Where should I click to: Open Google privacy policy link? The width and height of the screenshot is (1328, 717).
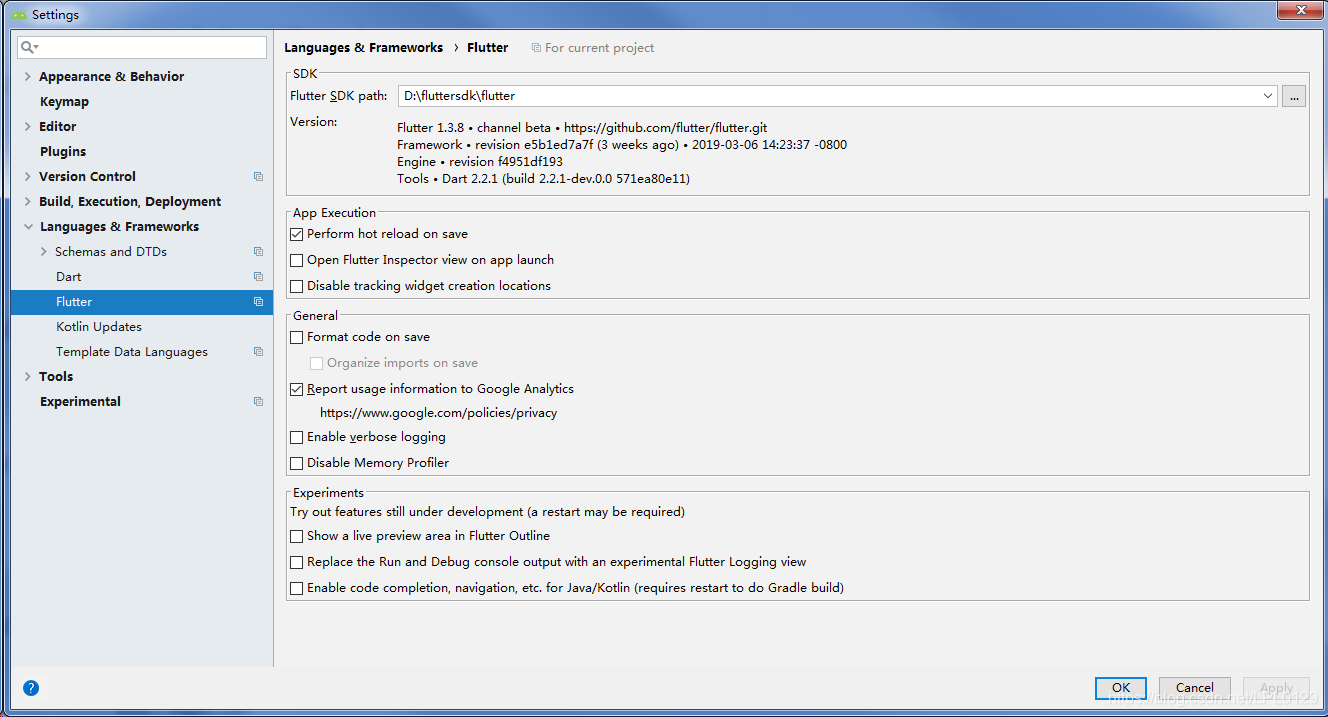tap(439, 413)
